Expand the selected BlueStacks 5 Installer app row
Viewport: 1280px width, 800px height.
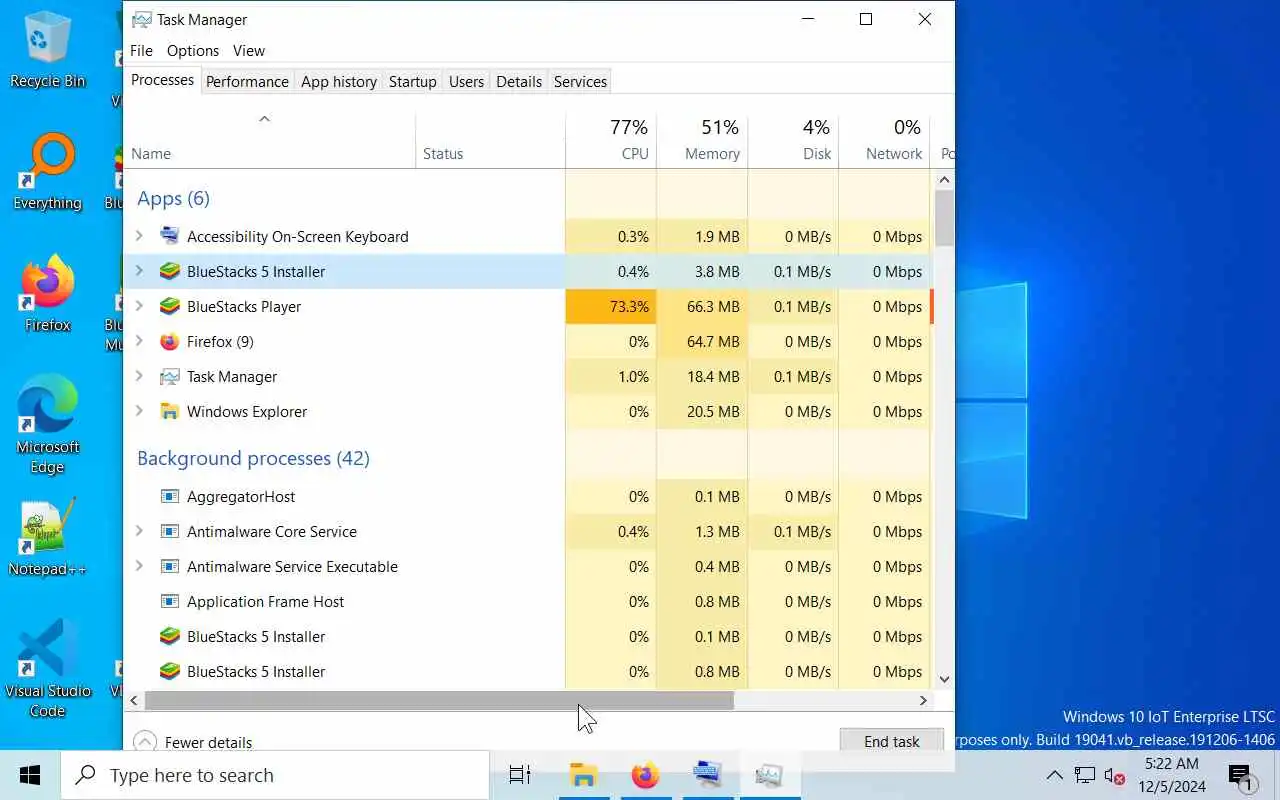(x=139, y=271)
